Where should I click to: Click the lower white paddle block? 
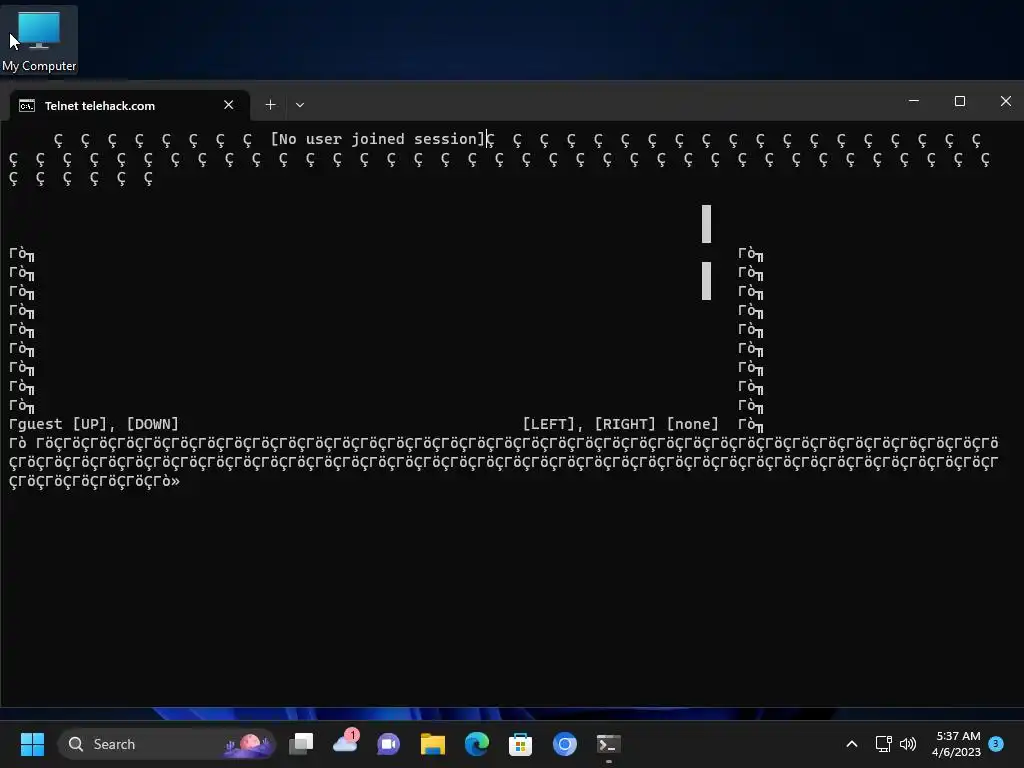click(706, 281)
